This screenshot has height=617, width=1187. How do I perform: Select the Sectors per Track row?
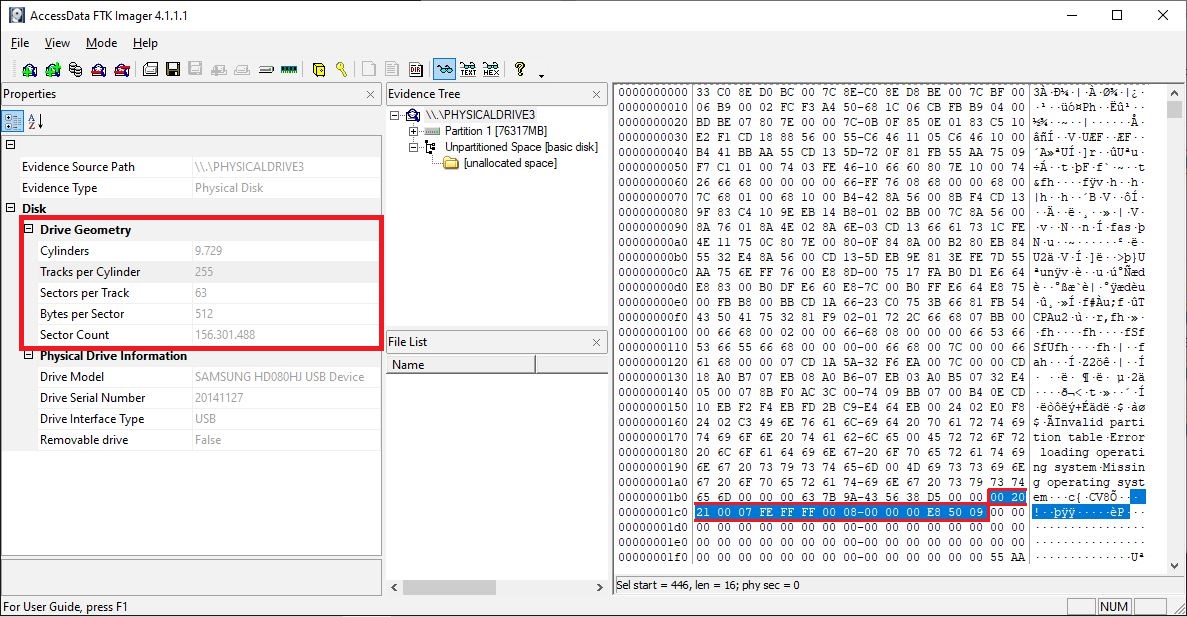(201, 293)
